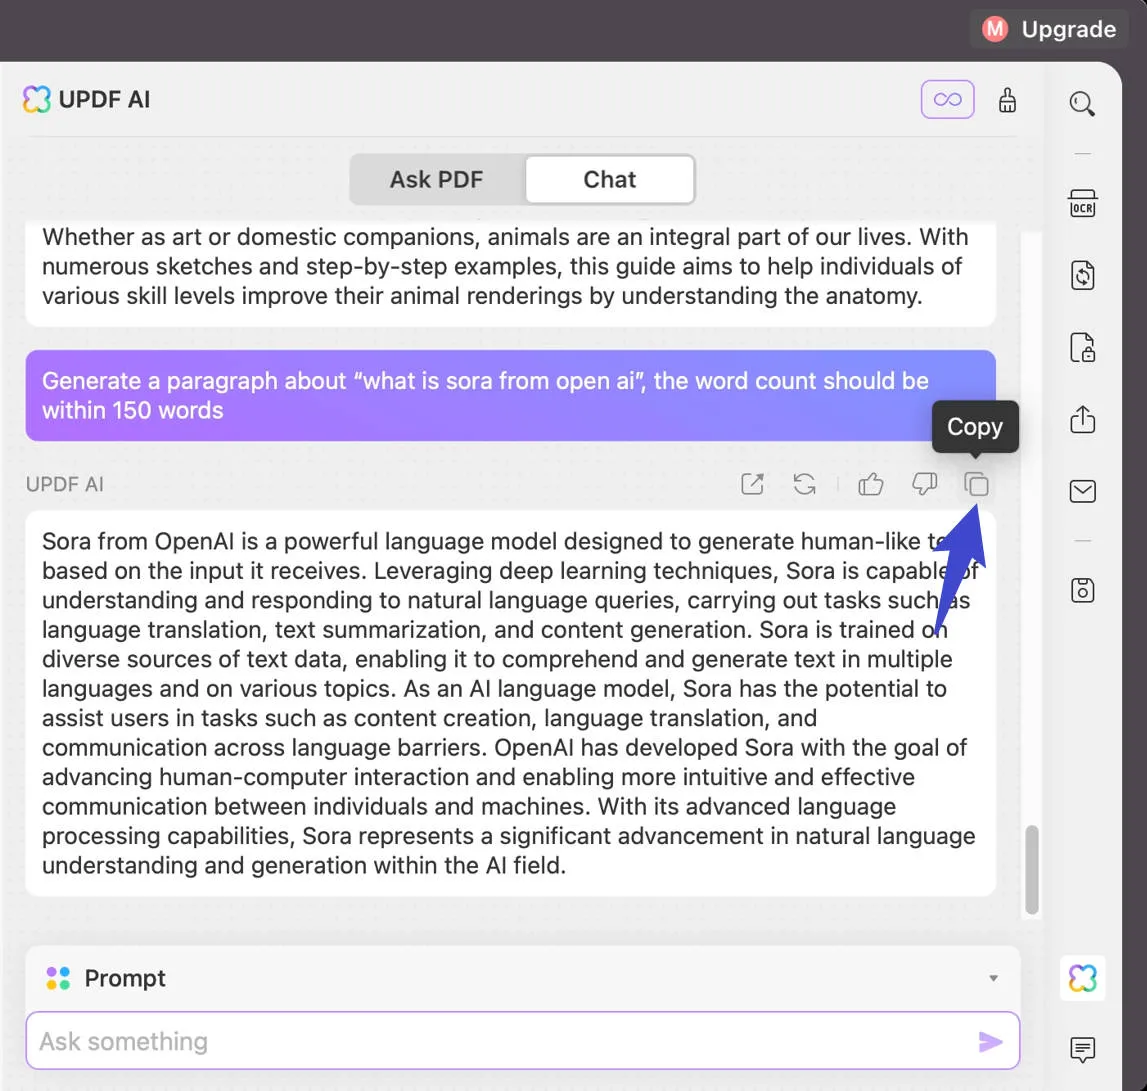The image size is (1147, 1091).
Task: Open the OCR tool in the sidebar
Action: [1082, 203]
